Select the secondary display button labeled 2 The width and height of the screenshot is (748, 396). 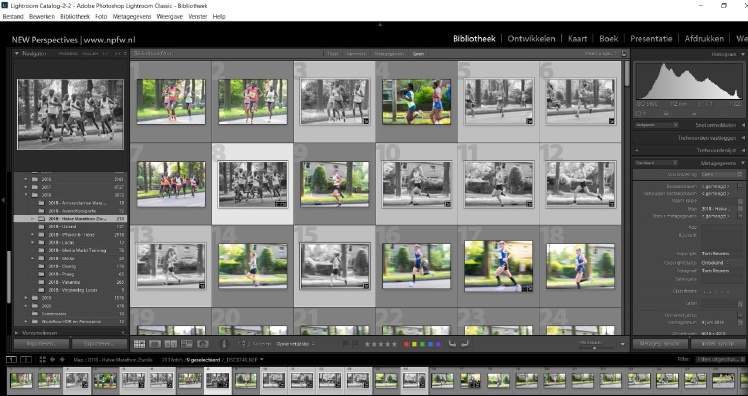tap(26, 360)
